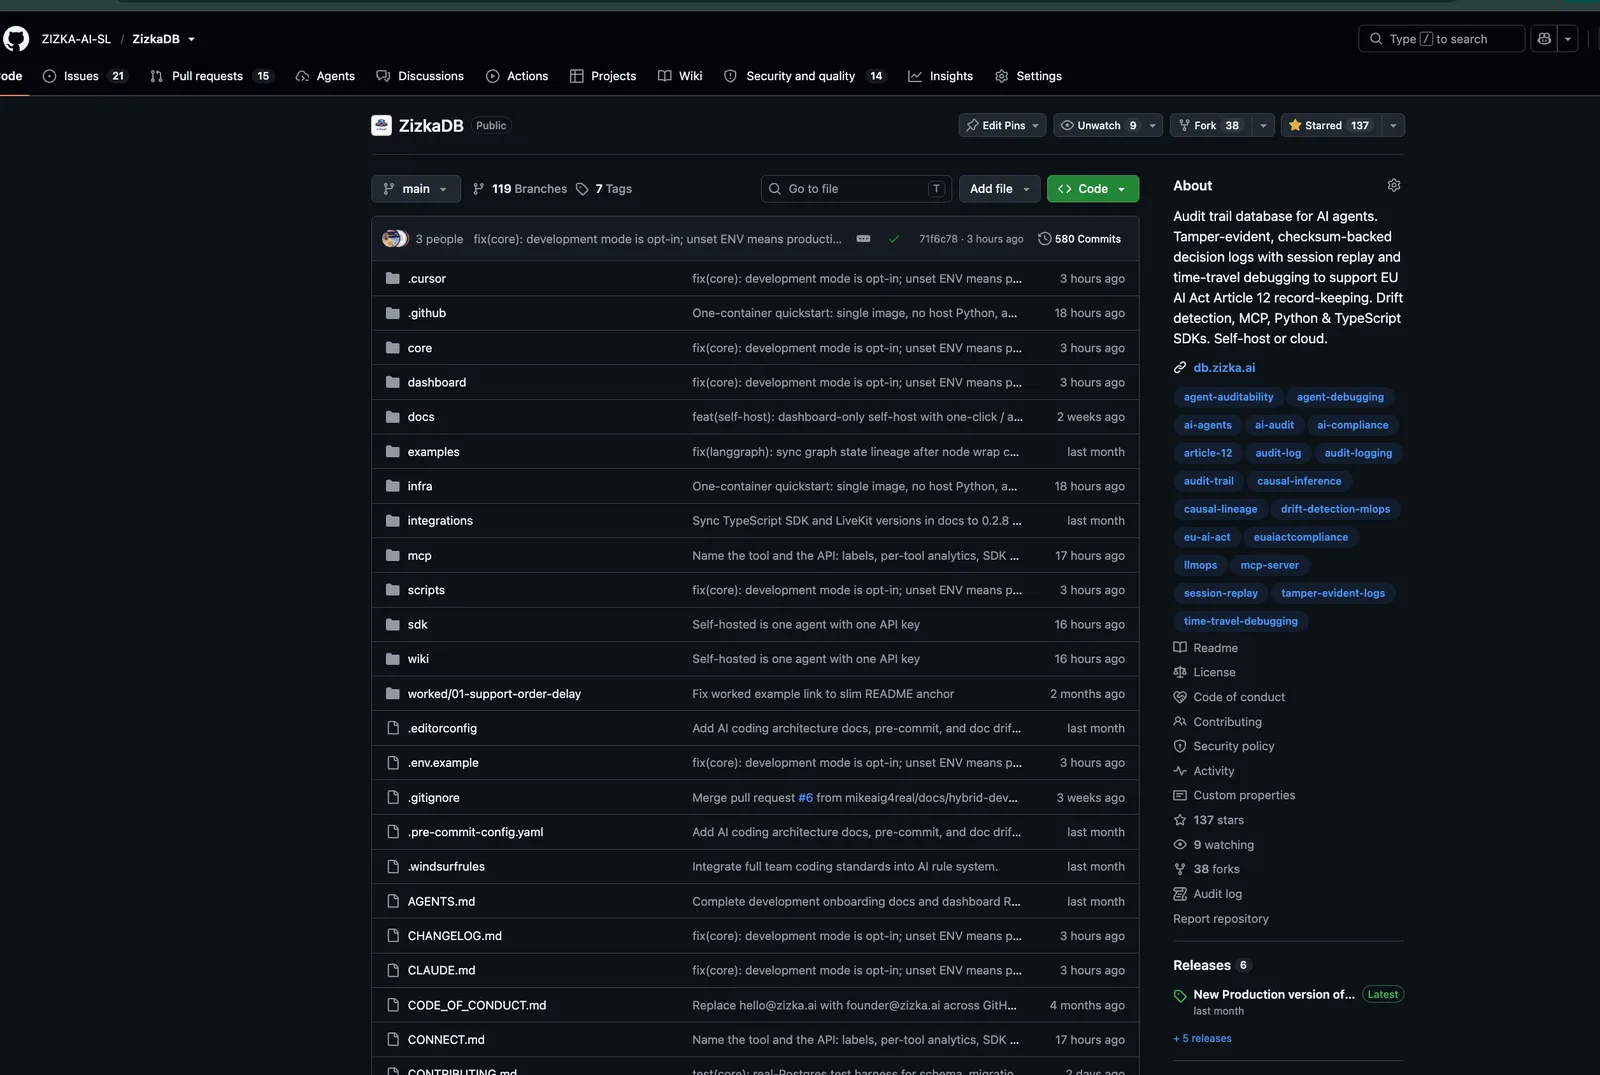Toggle the Starred button
The width and height of the screenshot is (1600, 1075).
pos(1329,125)
